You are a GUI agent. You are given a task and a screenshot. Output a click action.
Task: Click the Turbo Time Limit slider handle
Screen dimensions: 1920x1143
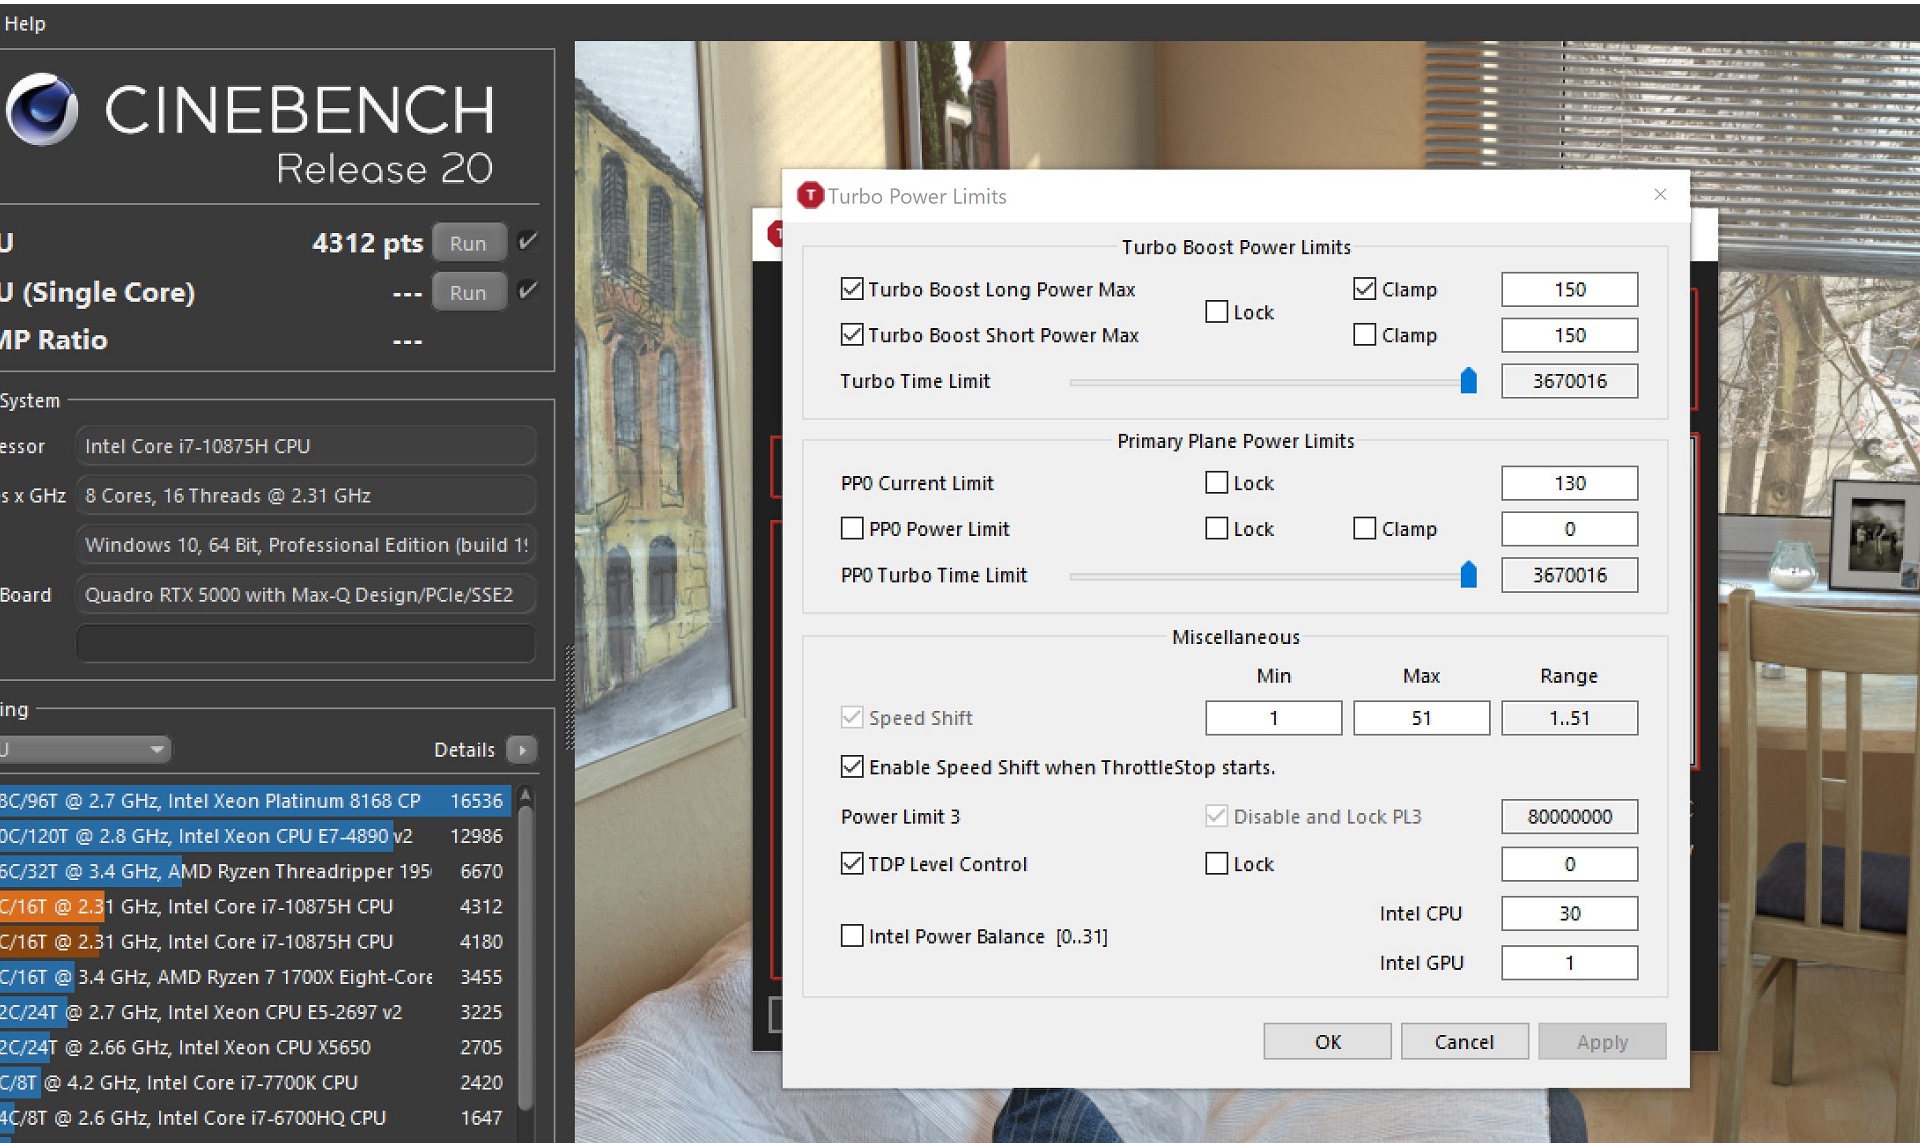pos(1468,380)
